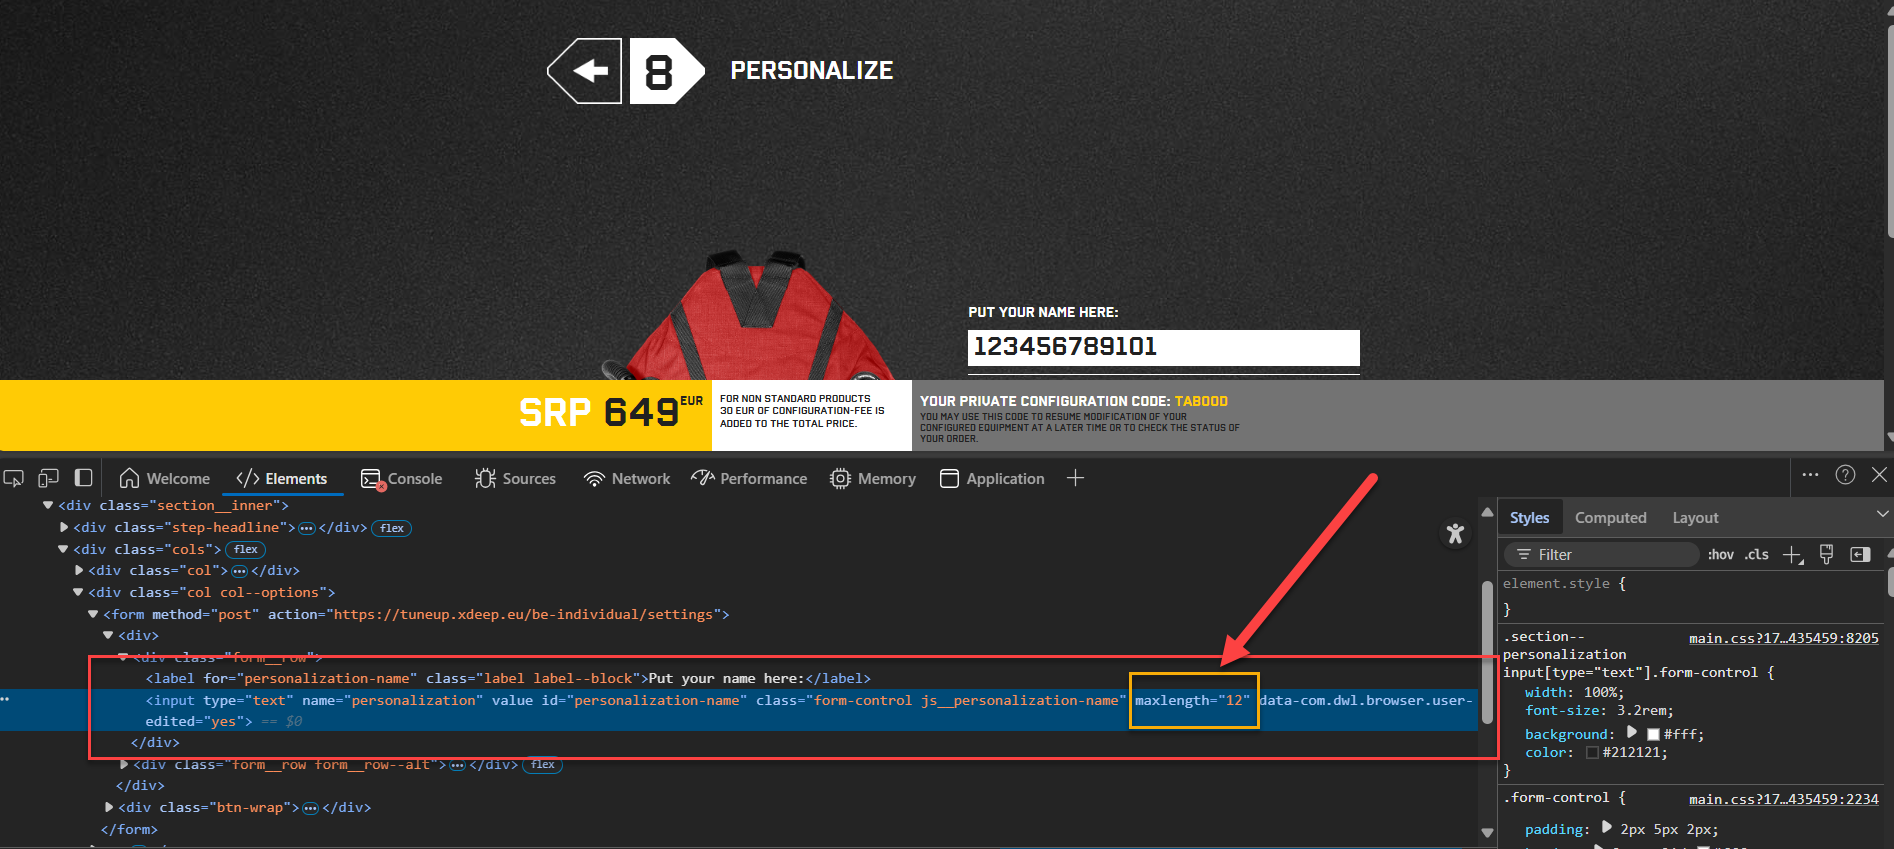1894x849 pixels.
Task: Click the #212121 color swatch
Action: (1592, 753)
